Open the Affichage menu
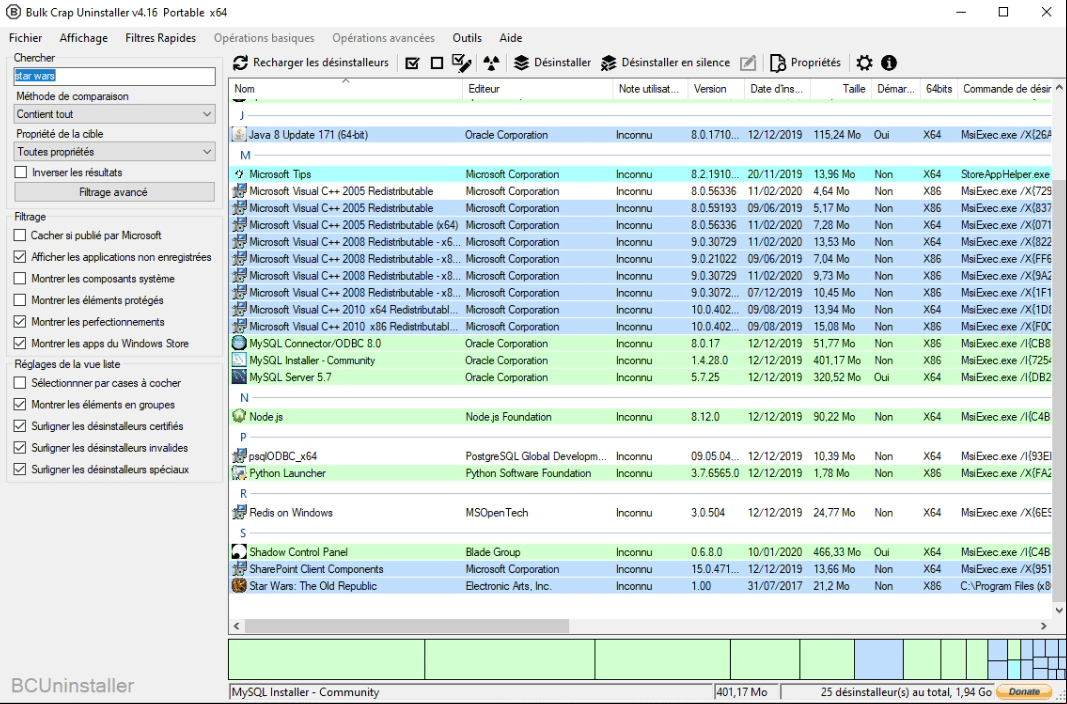Viewport: 1067px width, 704px height. pyautogui.click(x=84, y=38)
